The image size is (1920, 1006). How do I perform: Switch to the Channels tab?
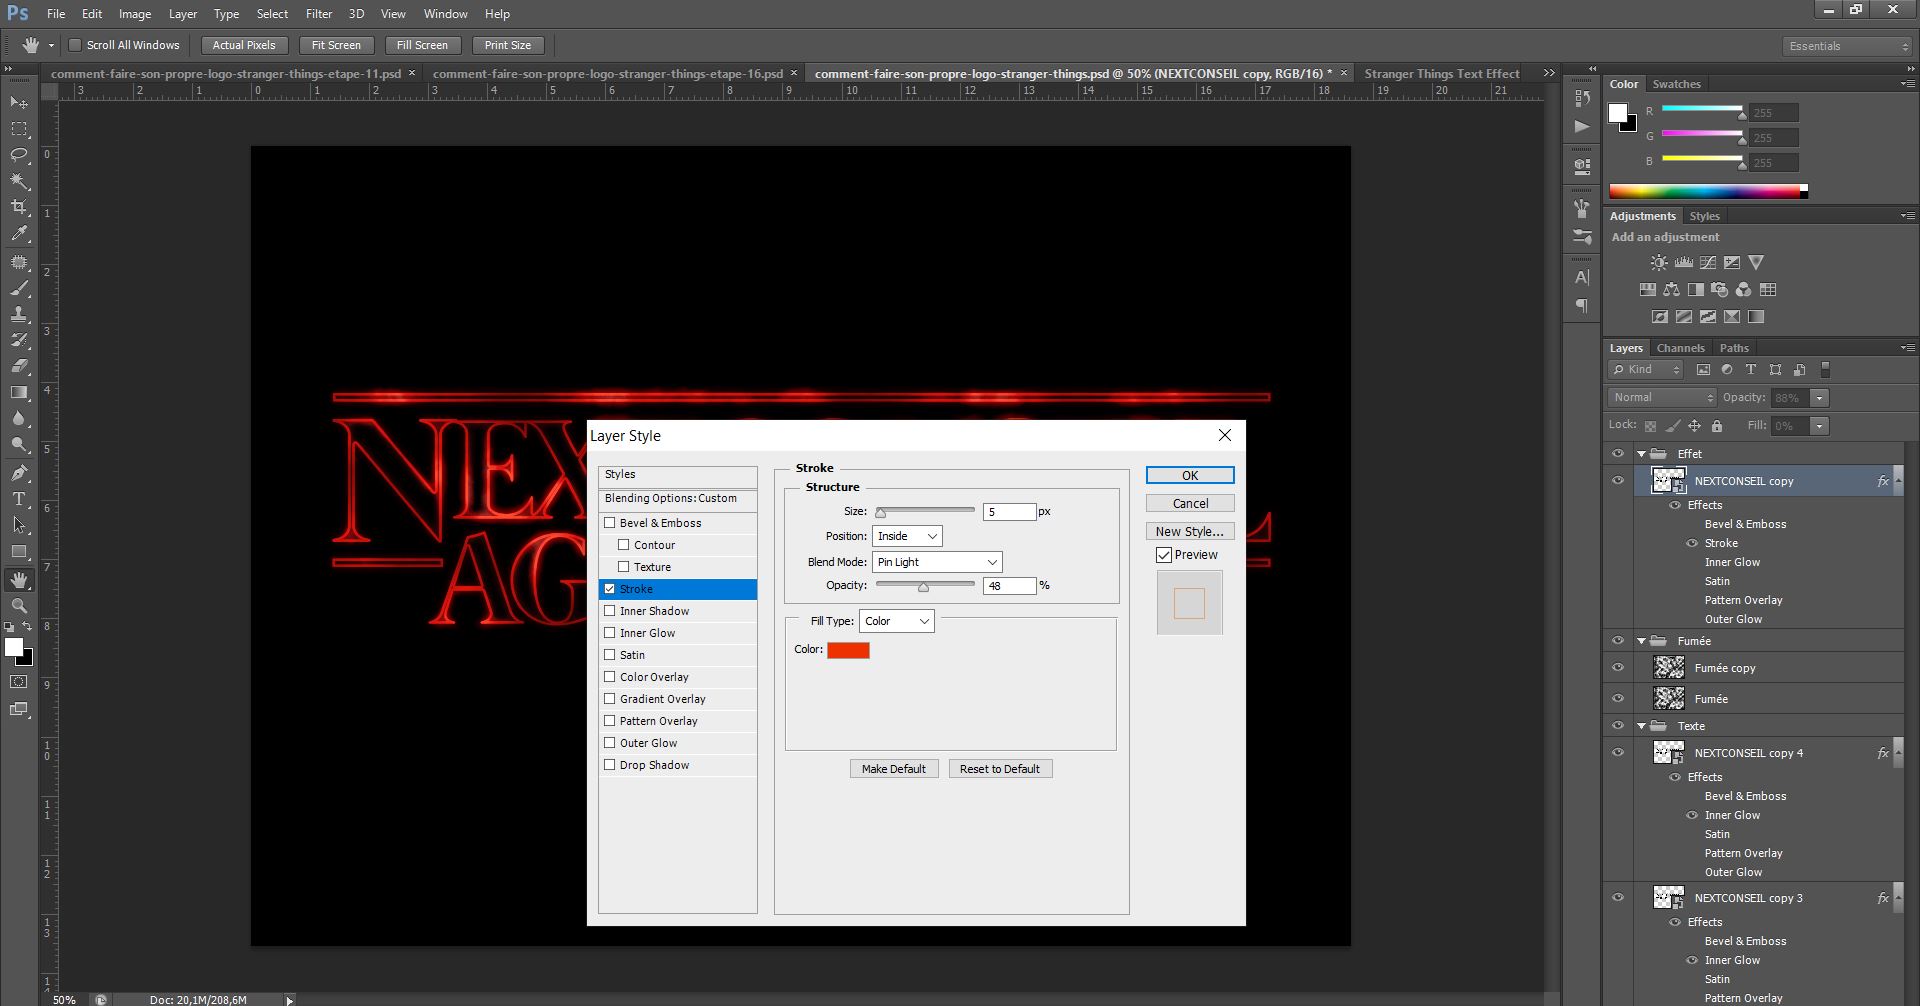pos(1680,348)
